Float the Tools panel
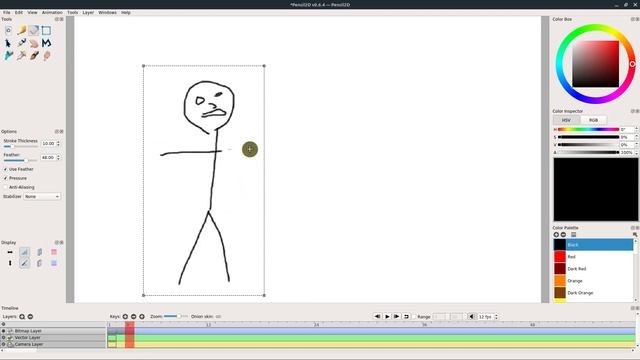The height and width of the screenshot is (360, 640). (57, 19)
